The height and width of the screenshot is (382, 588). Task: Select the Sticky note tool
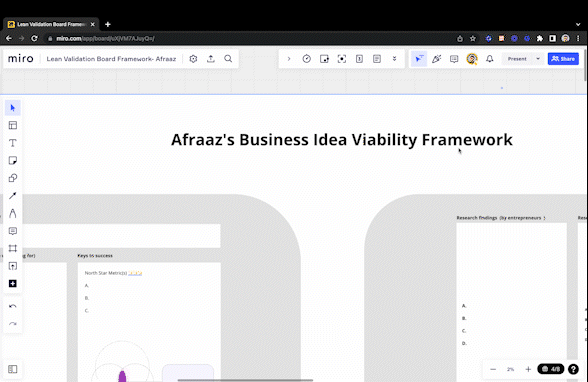point(13,160)
